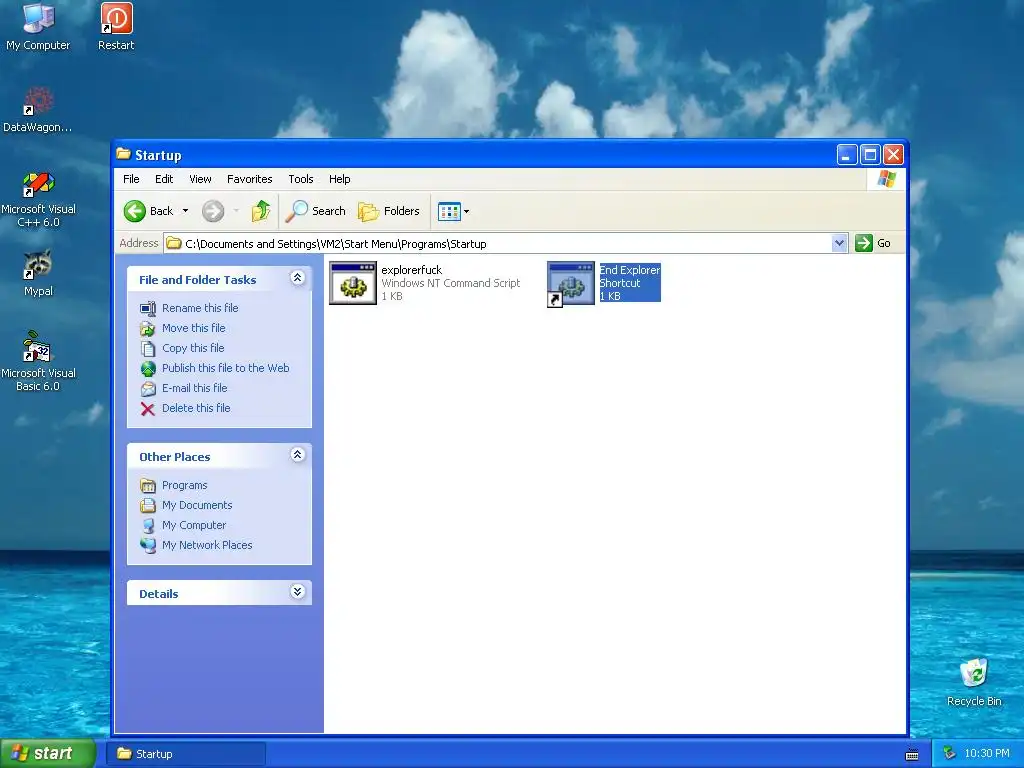Open the Start menu button
The image size is (1024, 768).
48,754
